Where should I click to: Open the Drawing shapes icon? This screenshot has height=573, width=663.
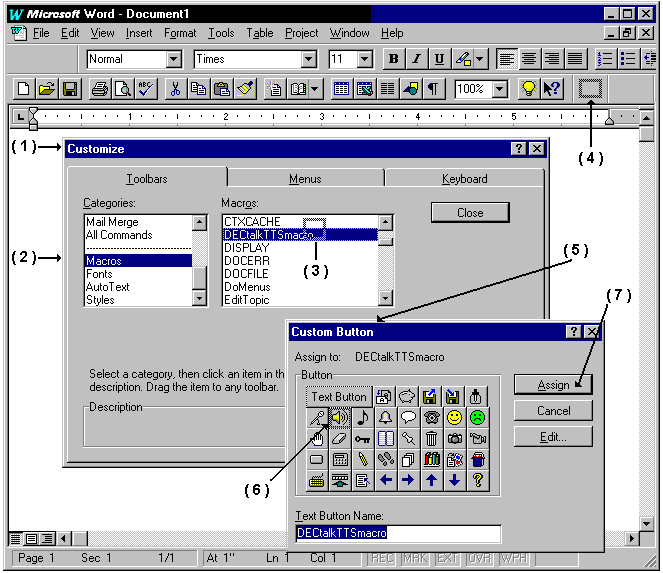[410, 89]
